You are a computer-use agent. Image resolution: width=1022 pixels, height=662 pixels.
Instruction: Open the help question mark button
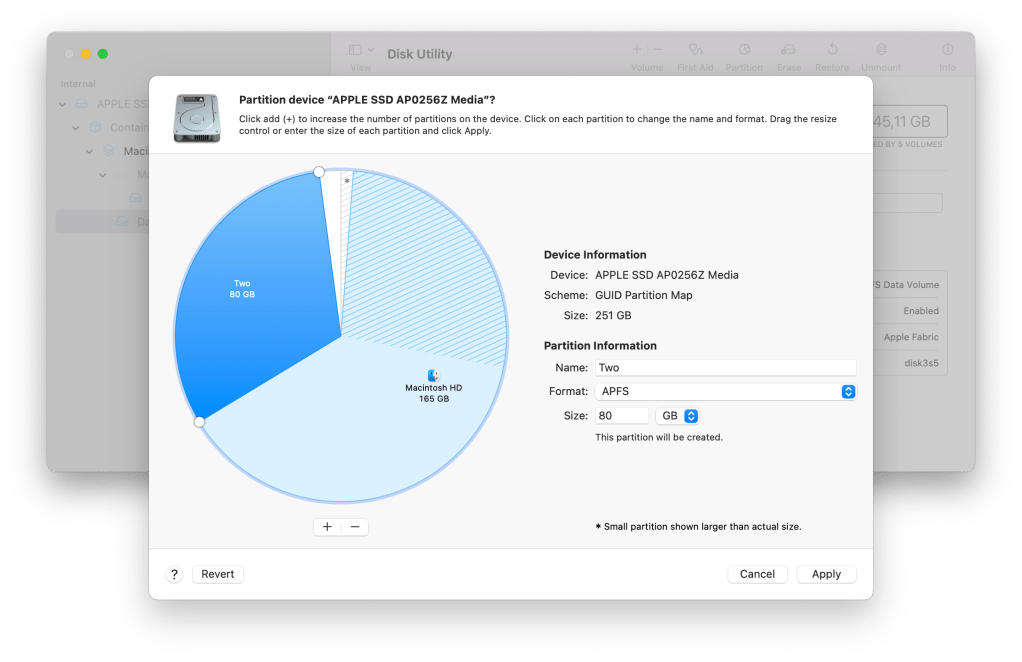tap(174, 574)
